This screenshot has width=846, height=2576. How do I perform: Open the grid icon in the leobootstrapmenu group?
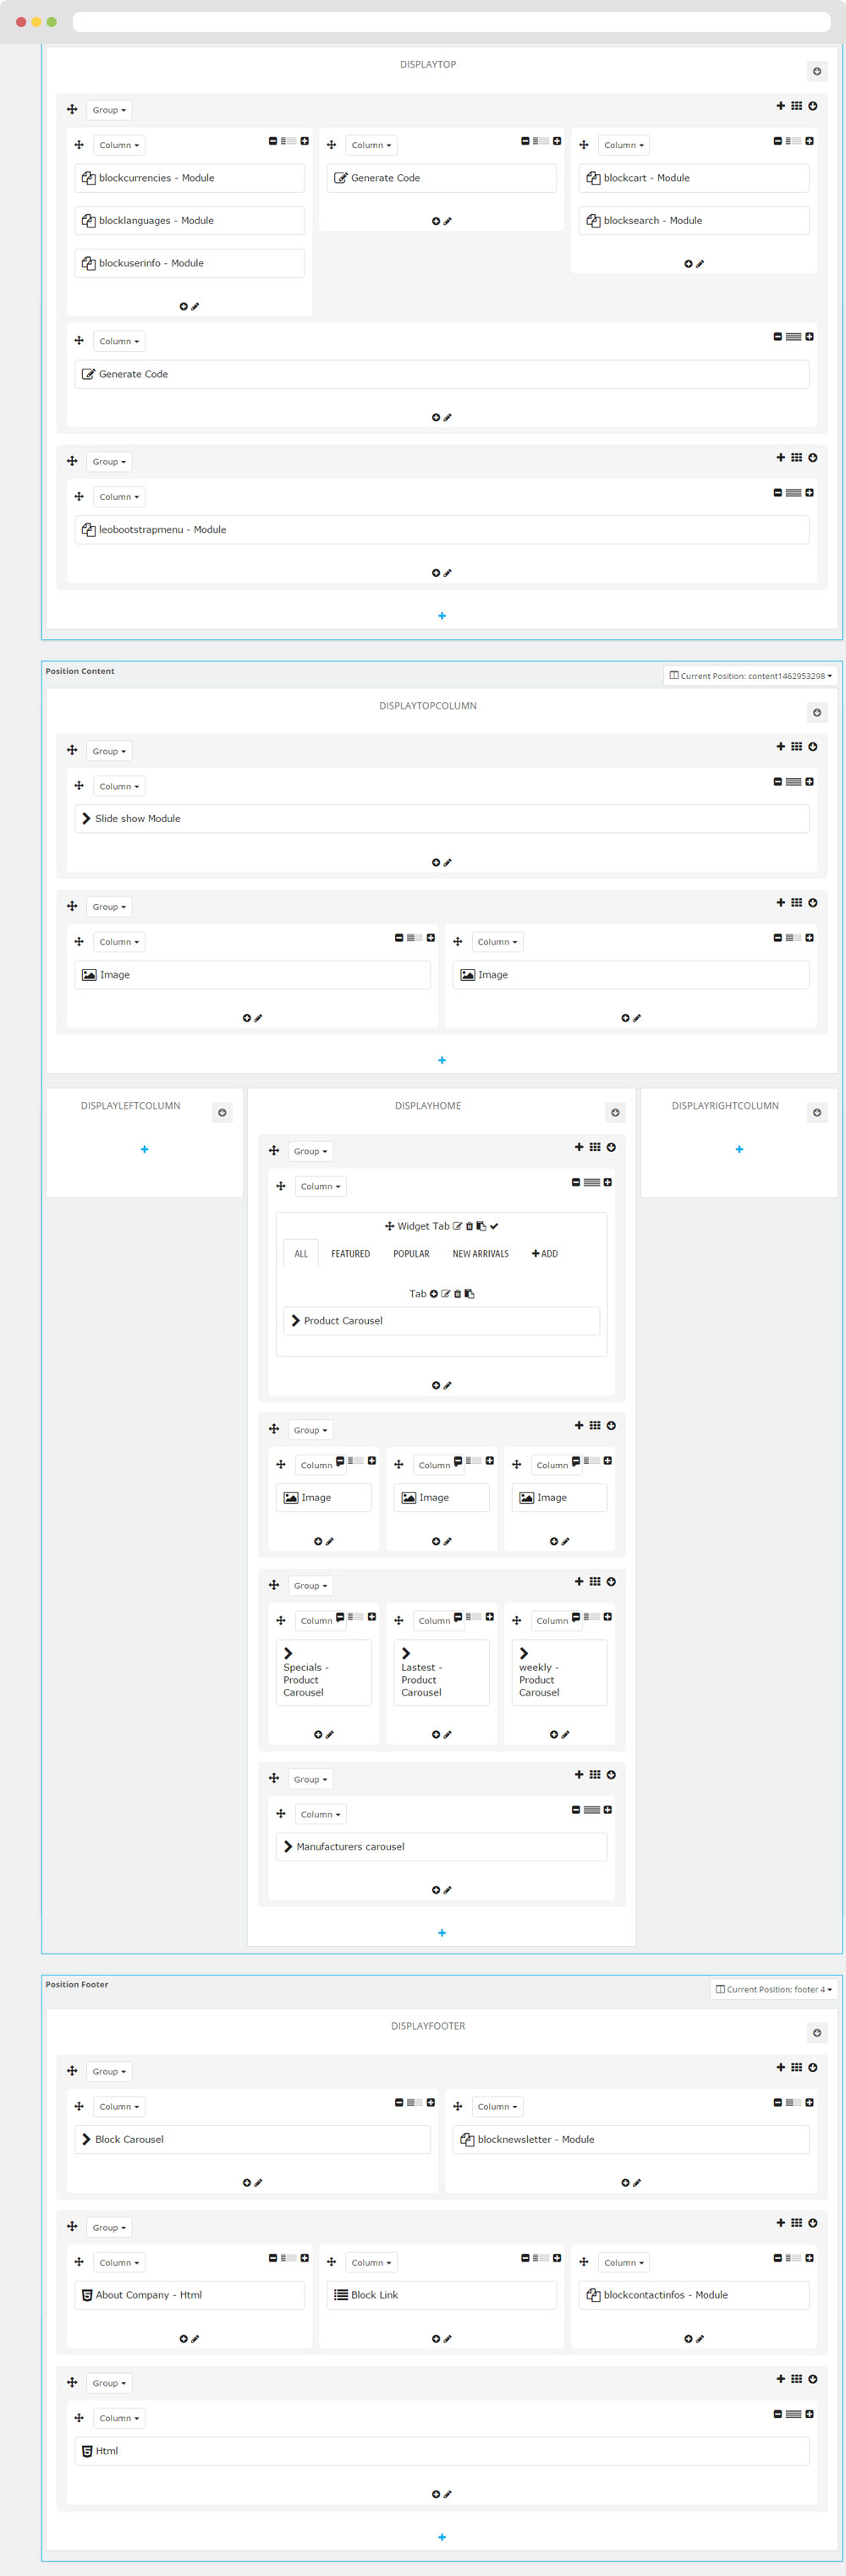pos(796,458)
